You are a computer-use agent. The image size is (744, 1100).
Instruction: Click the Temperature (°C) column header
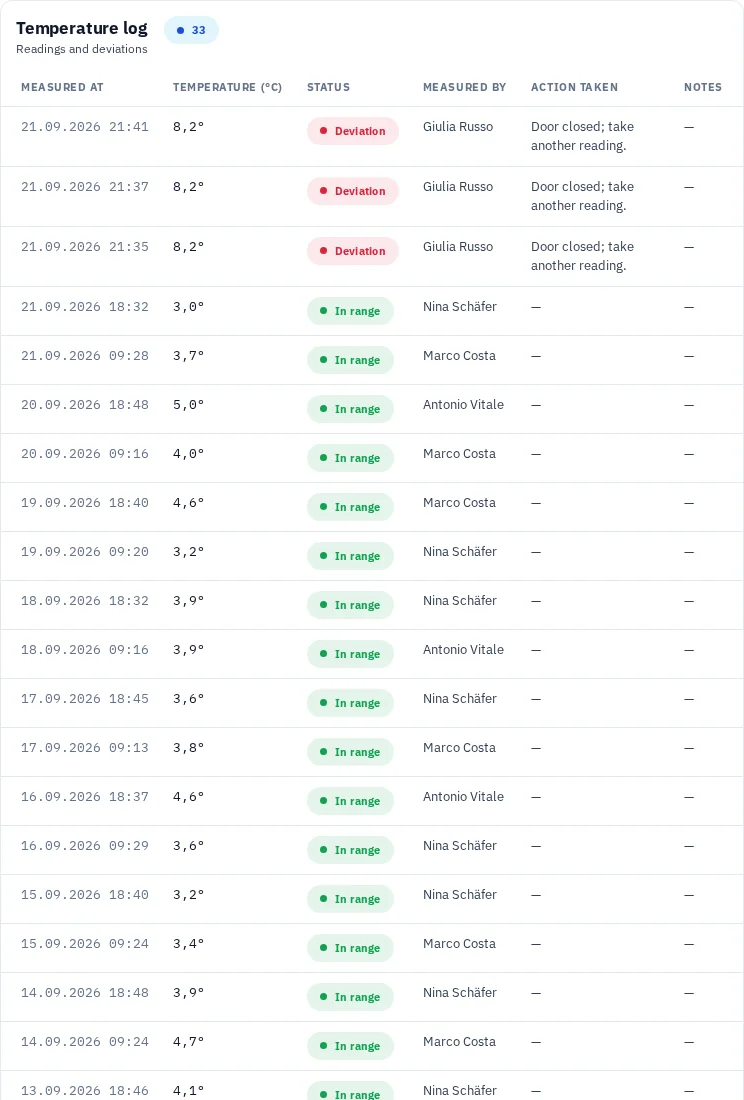[227, 87]
